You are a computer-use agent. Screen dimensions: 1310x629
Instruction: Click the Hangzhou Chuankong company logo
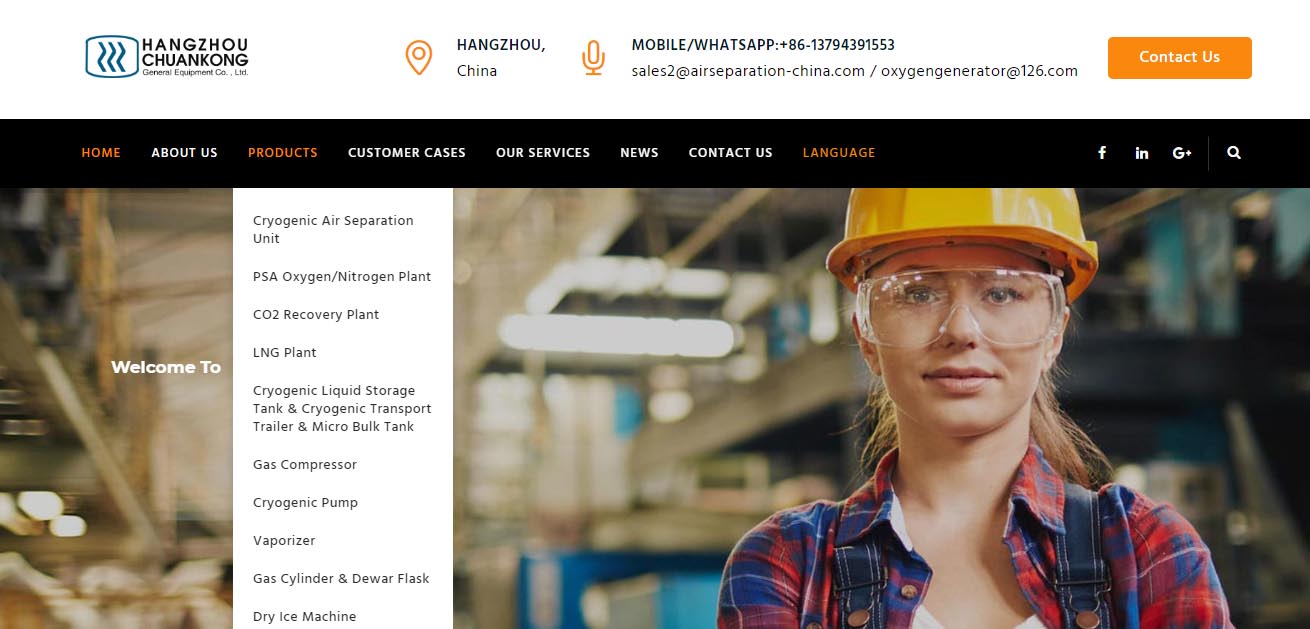[167, 57]
